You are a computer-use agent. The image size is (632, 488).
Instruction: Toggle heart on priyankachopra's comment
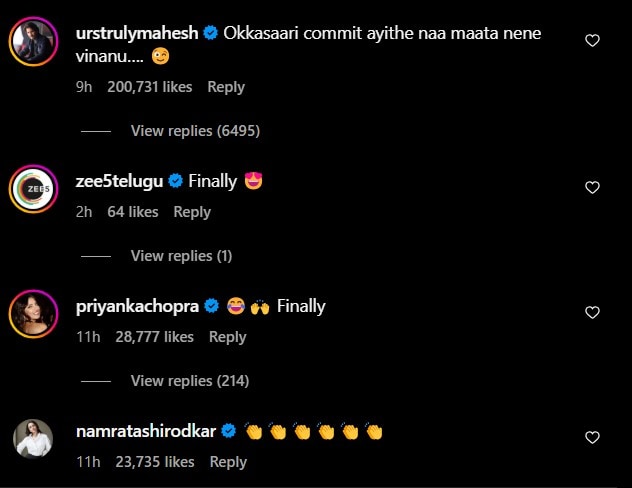[x=592, y=313]
